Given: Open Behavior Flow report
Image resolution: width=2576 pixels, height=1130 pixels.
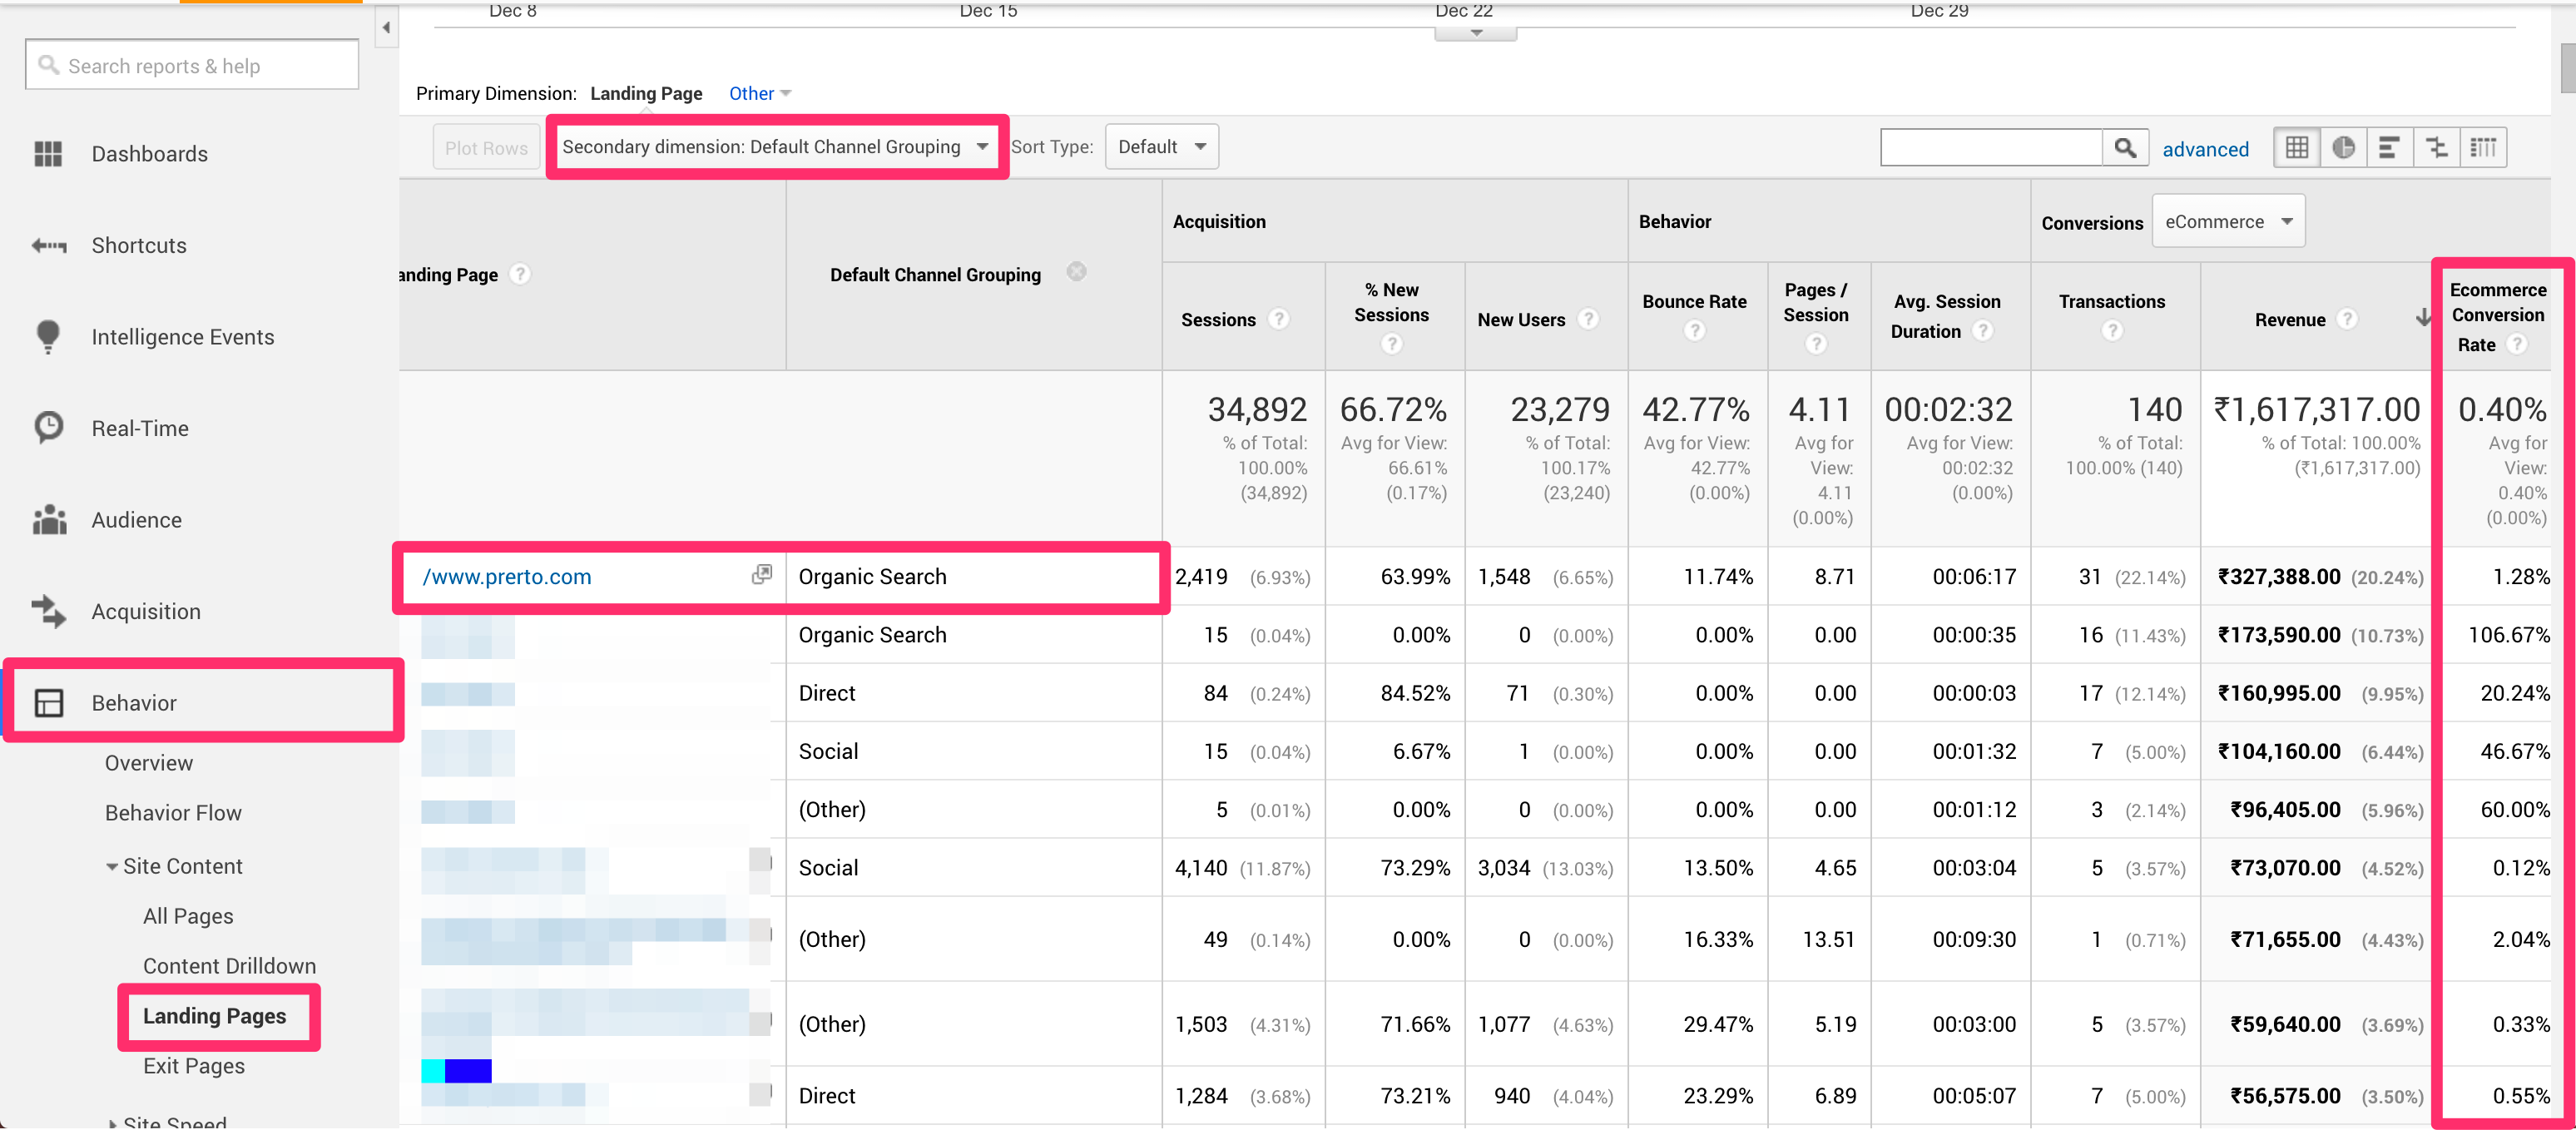Looking at the screenshot, I should (173, 813).
